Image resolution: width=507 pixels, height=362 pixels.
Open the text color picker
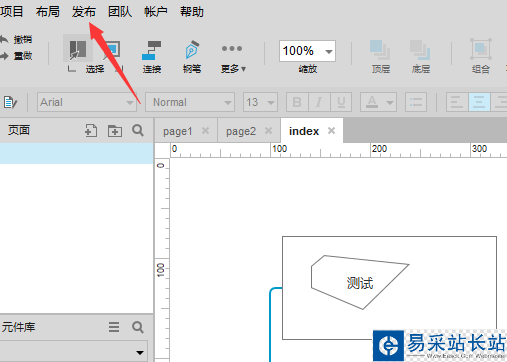coord(378,102)
